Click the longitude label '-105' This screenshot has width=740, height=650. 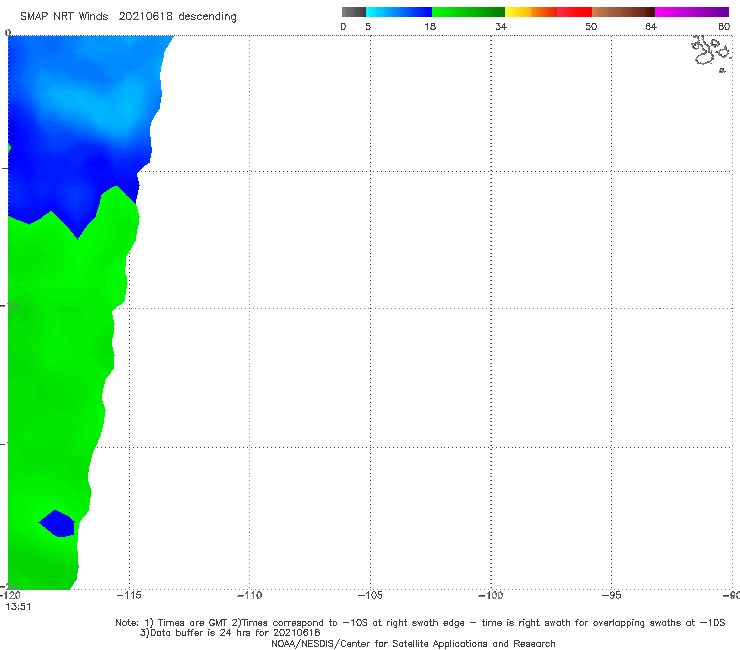[370, 595]
